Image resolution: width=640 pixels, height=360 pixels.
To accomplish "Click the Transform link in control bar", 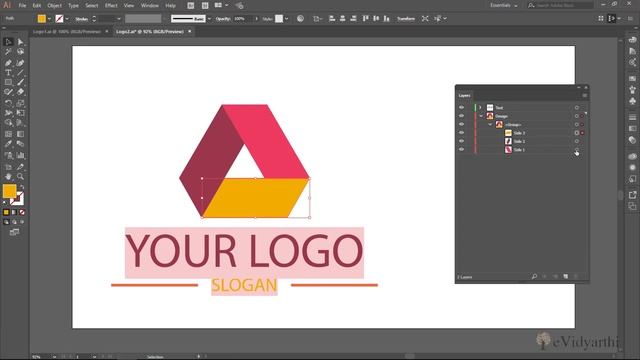I will pos(406,19).
